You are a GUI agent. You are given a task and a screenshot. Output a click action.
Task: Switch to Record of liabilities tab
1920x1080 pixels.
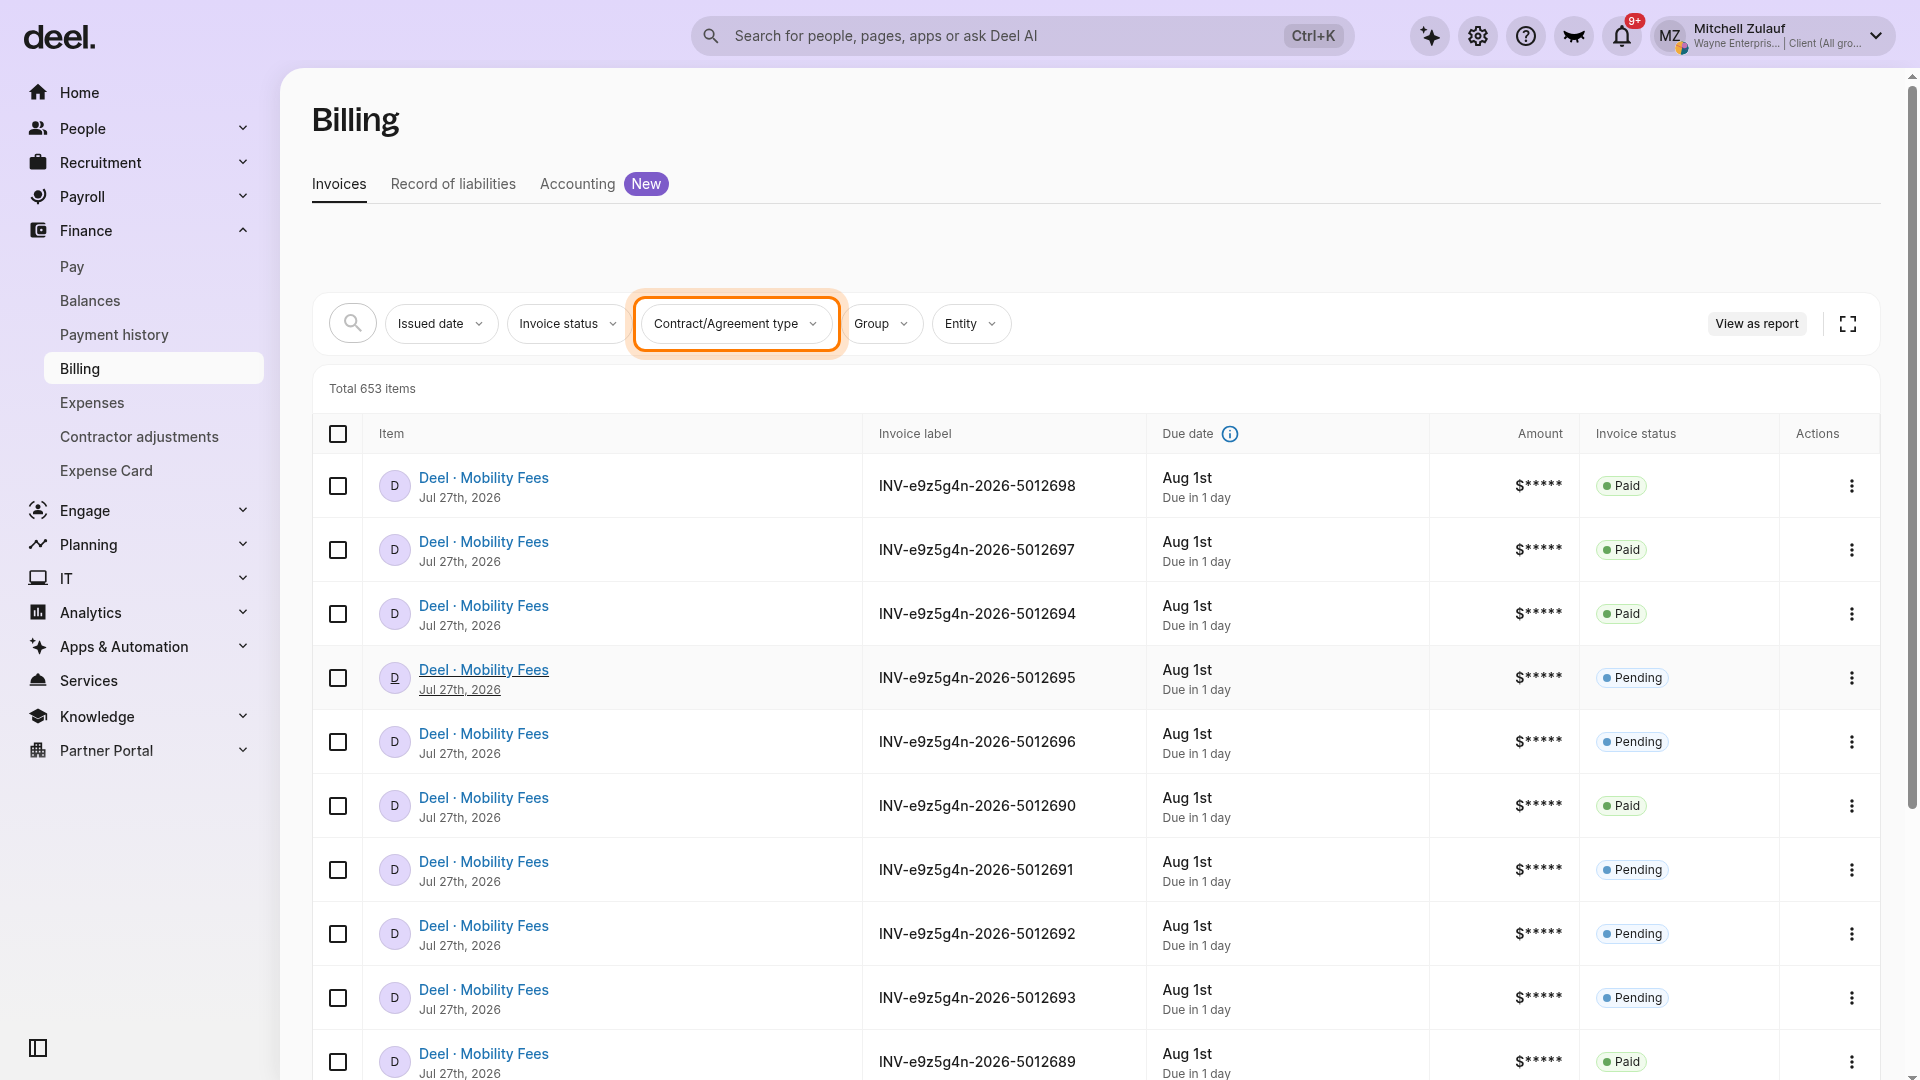(x=453, y=184)
